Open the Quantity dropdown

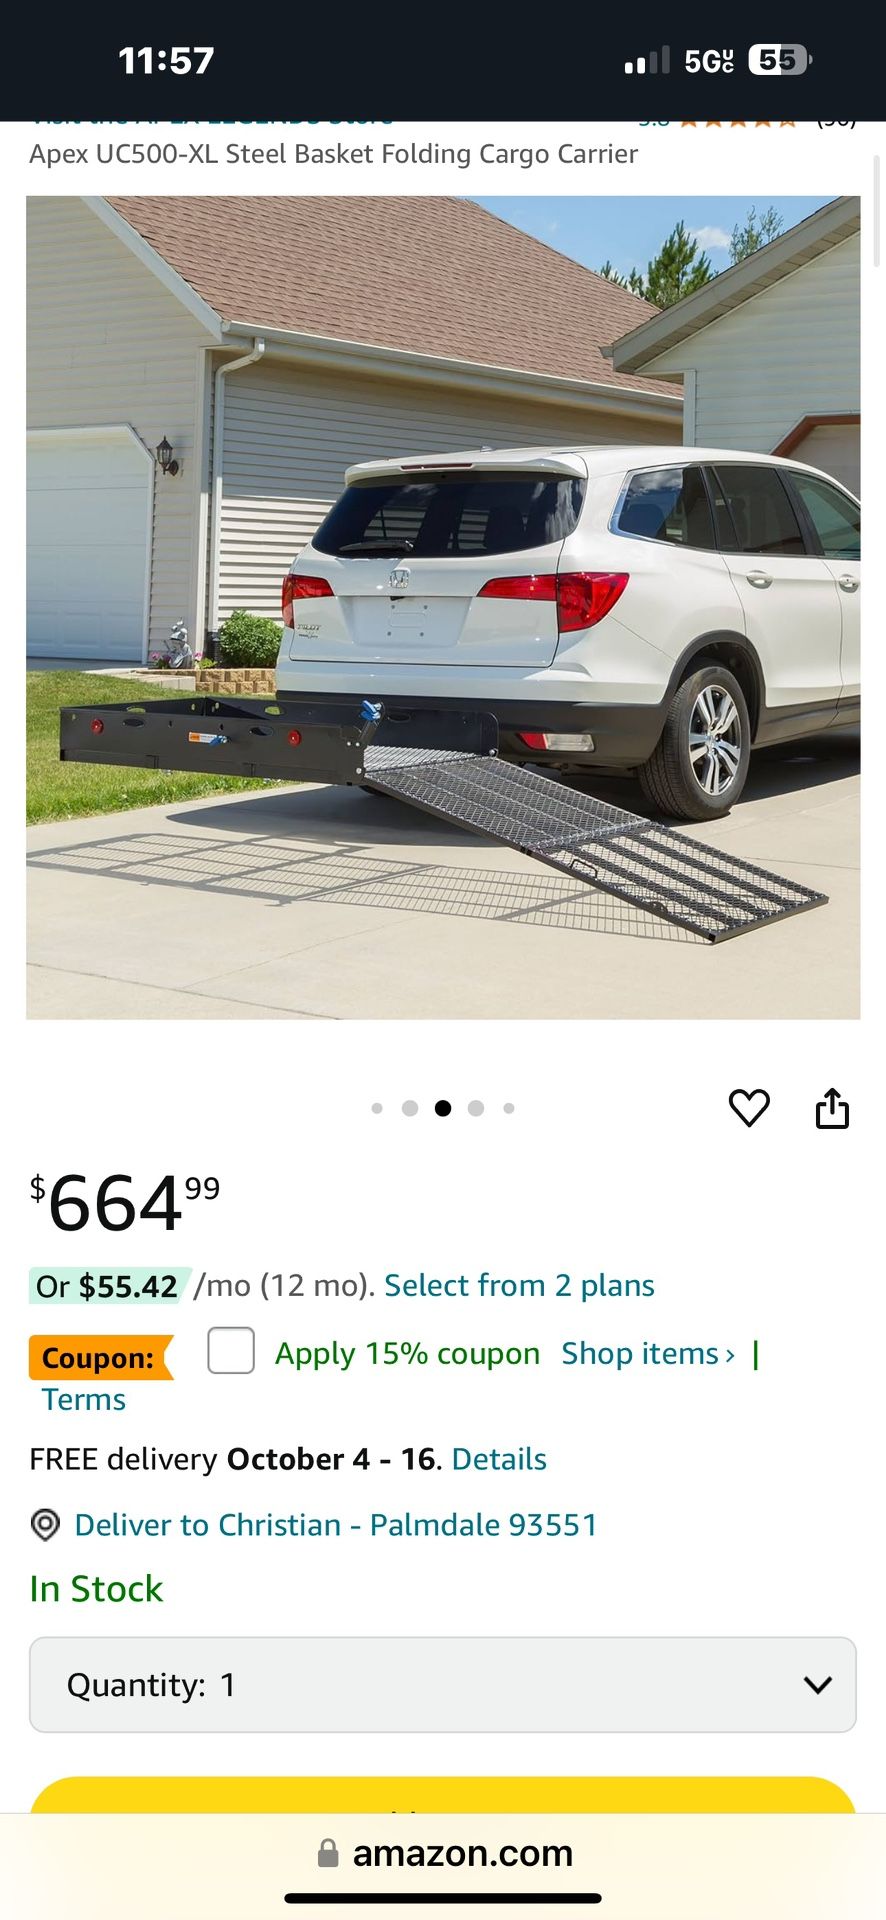coord(443,1685)
